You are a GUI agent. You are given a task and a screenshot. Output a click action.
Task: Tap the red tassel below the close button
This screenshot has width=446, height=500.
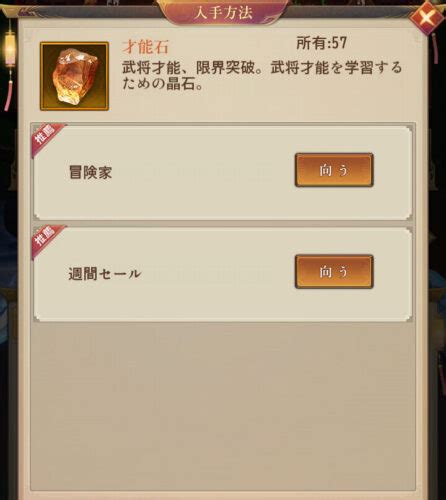click(x=435, y=48)
